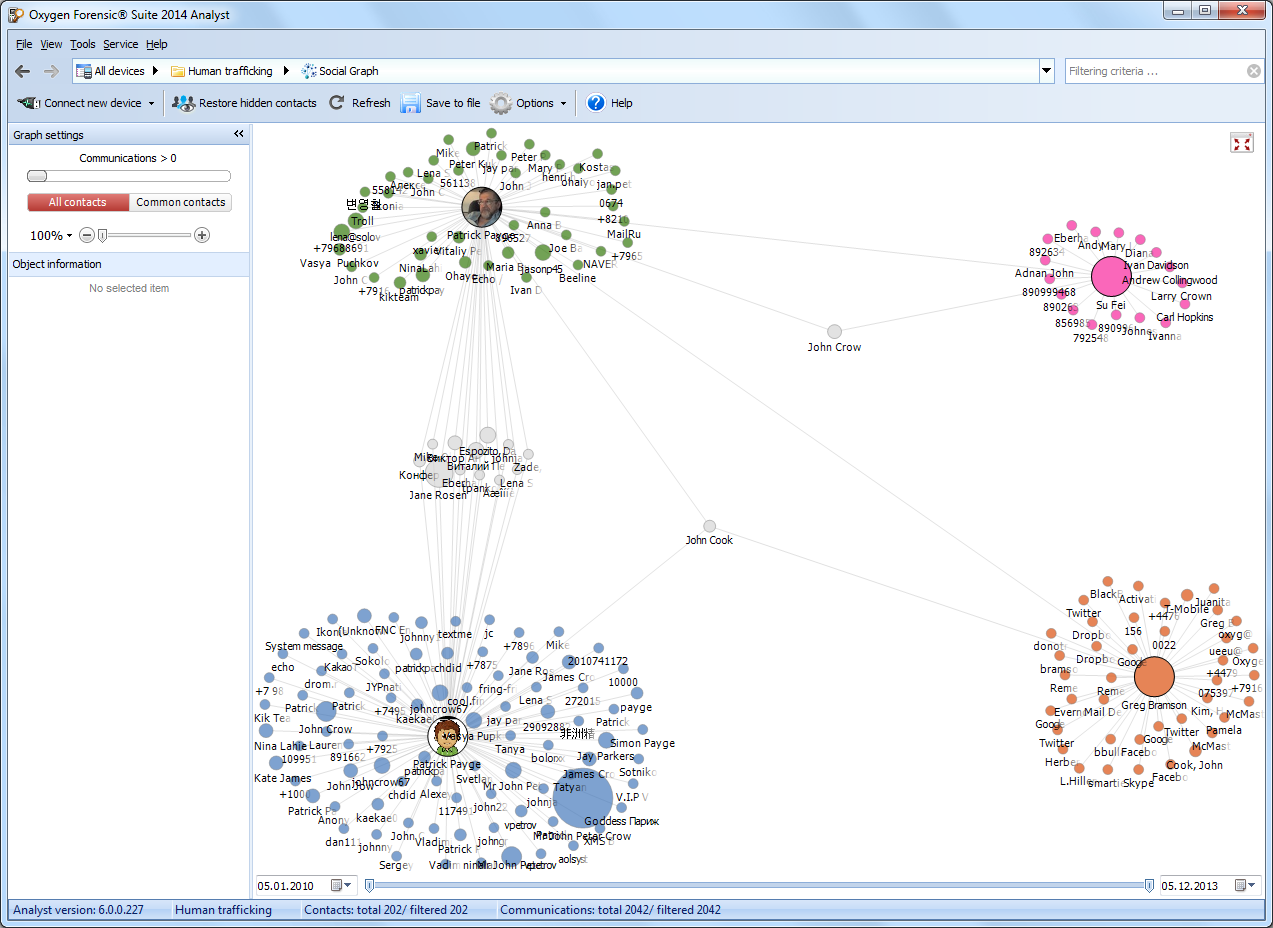This screenshot has height=928, width=1273.
Task: Collapse the Graph settings panel
Action: point(239,134)
